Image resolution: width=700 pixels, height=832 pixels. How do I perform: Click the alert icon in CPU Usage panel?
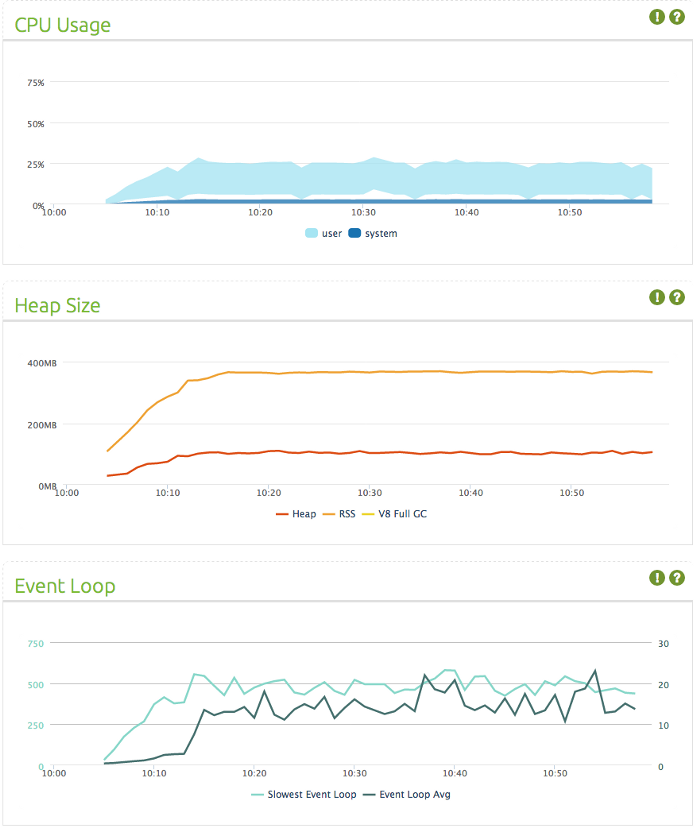657,17
